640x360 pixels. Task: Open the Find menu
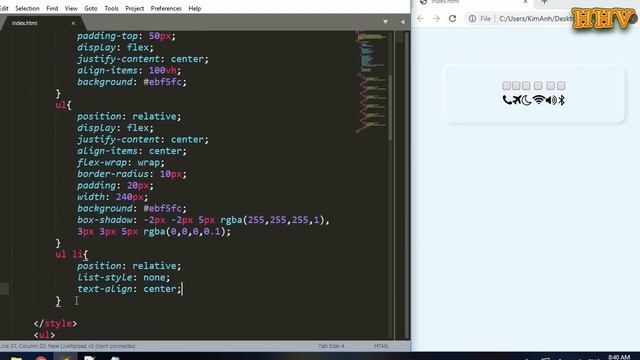tap(52, 8)
